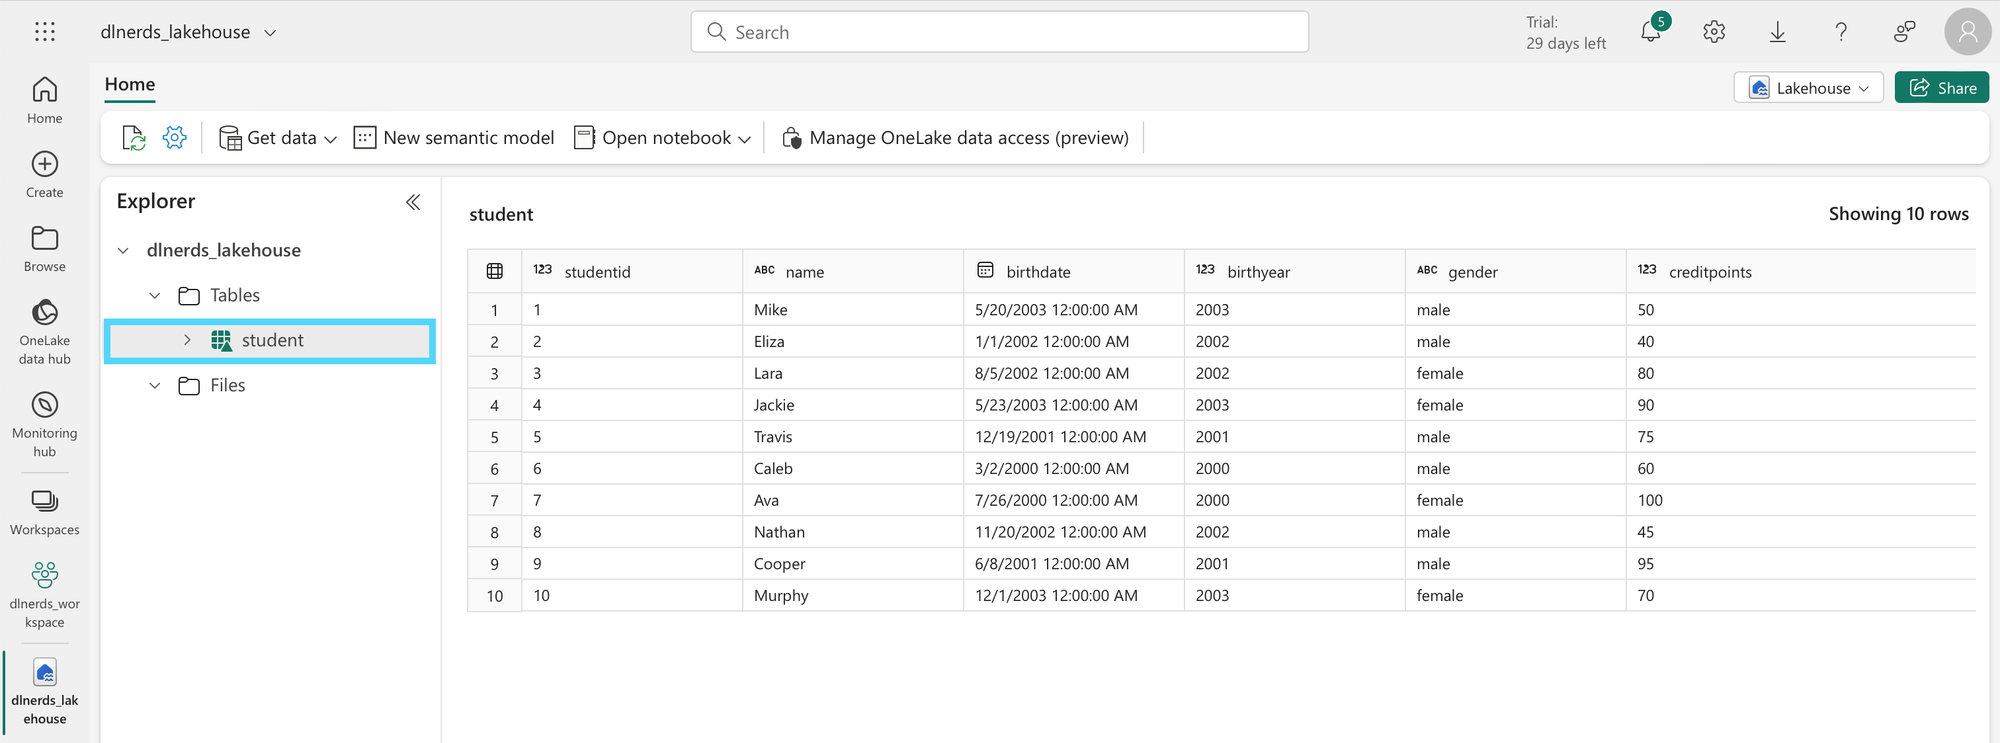Open the user account avatar

1967,32
